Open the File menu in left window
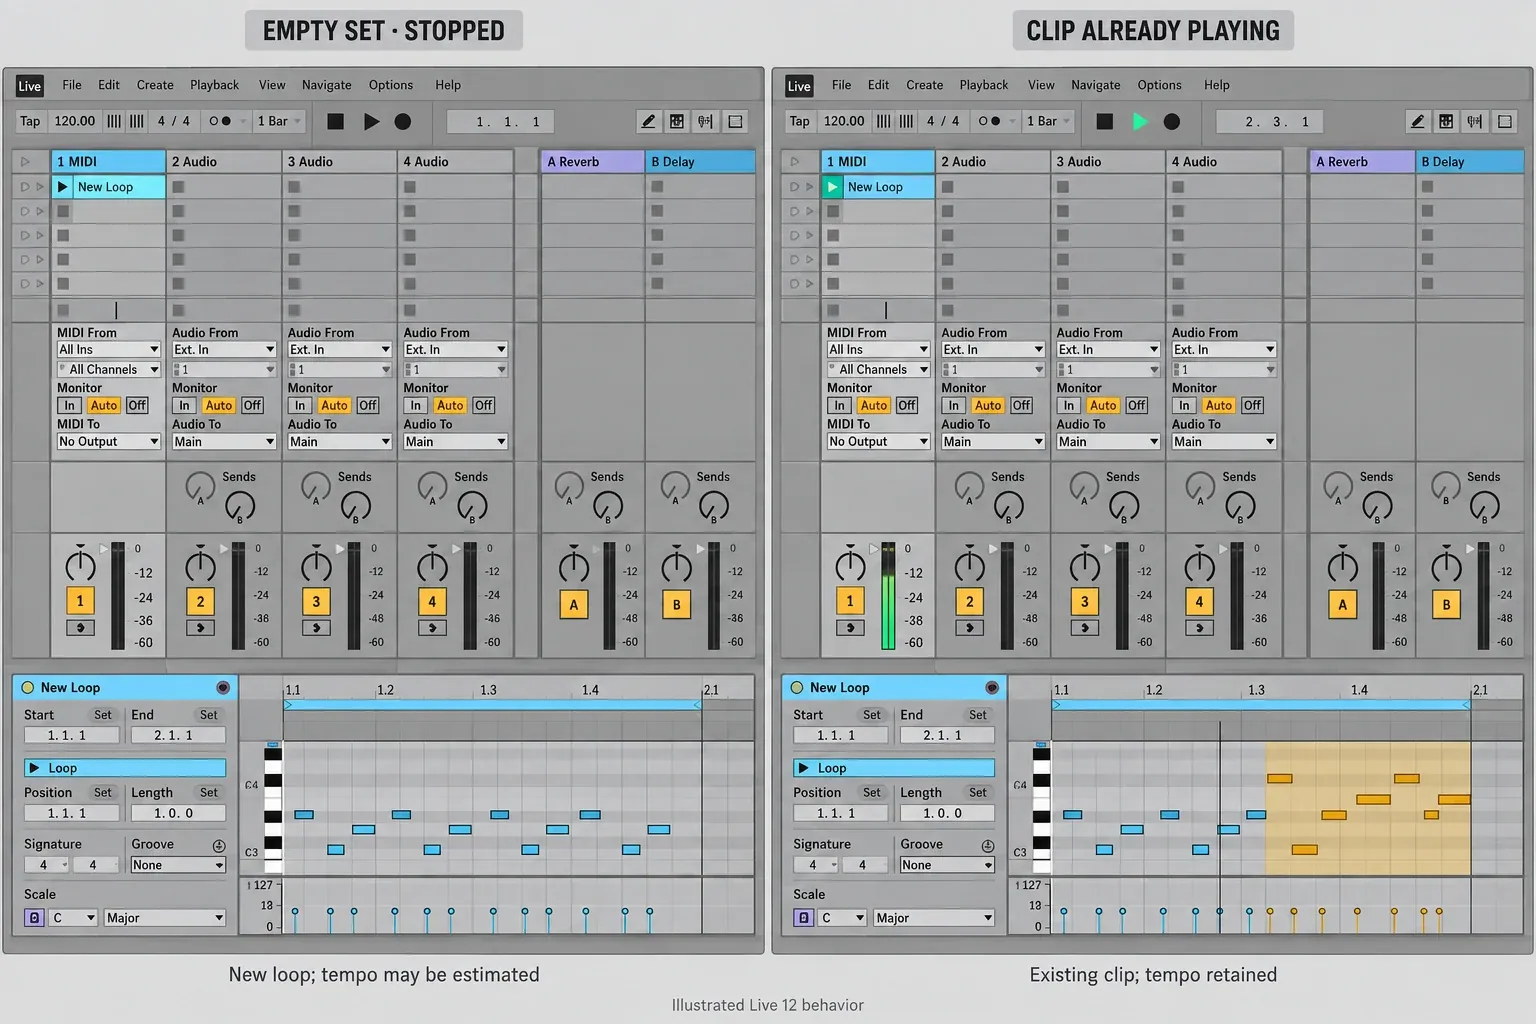The image size is (1536, 1024). [72, 85]
